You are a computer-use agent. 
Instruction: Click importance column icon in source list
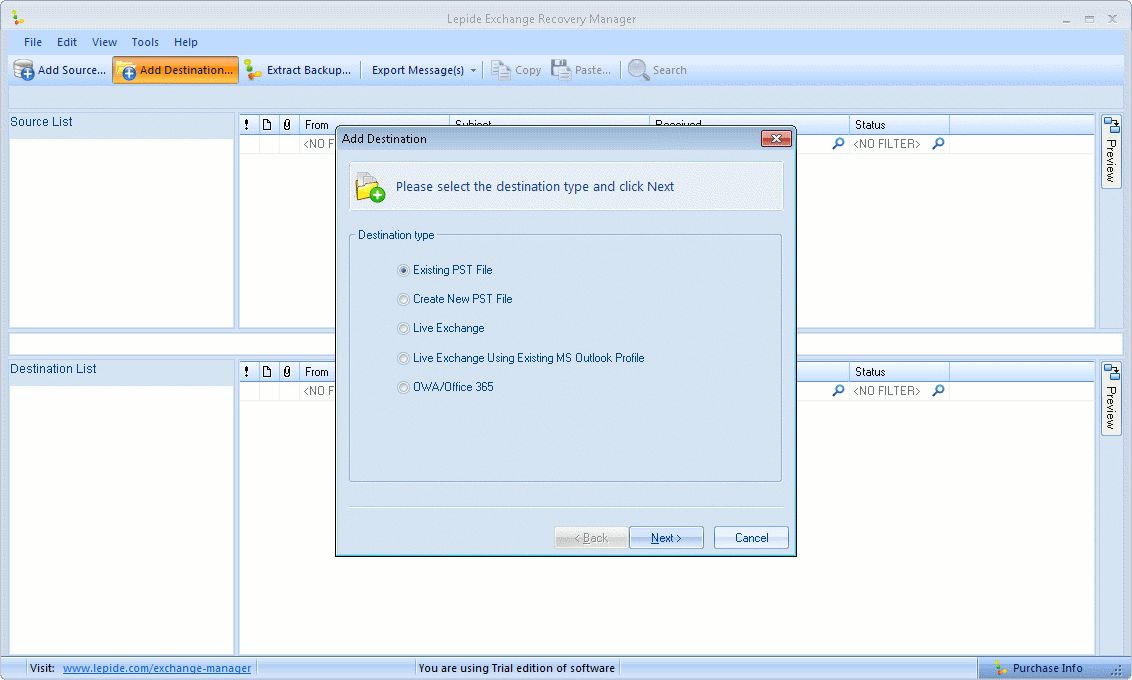point(247,125)
